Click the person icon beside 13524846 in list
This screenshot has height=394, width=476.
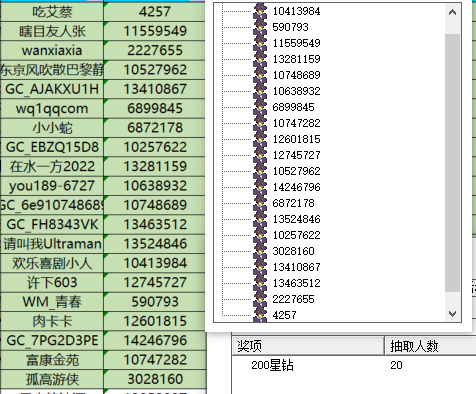260,219
